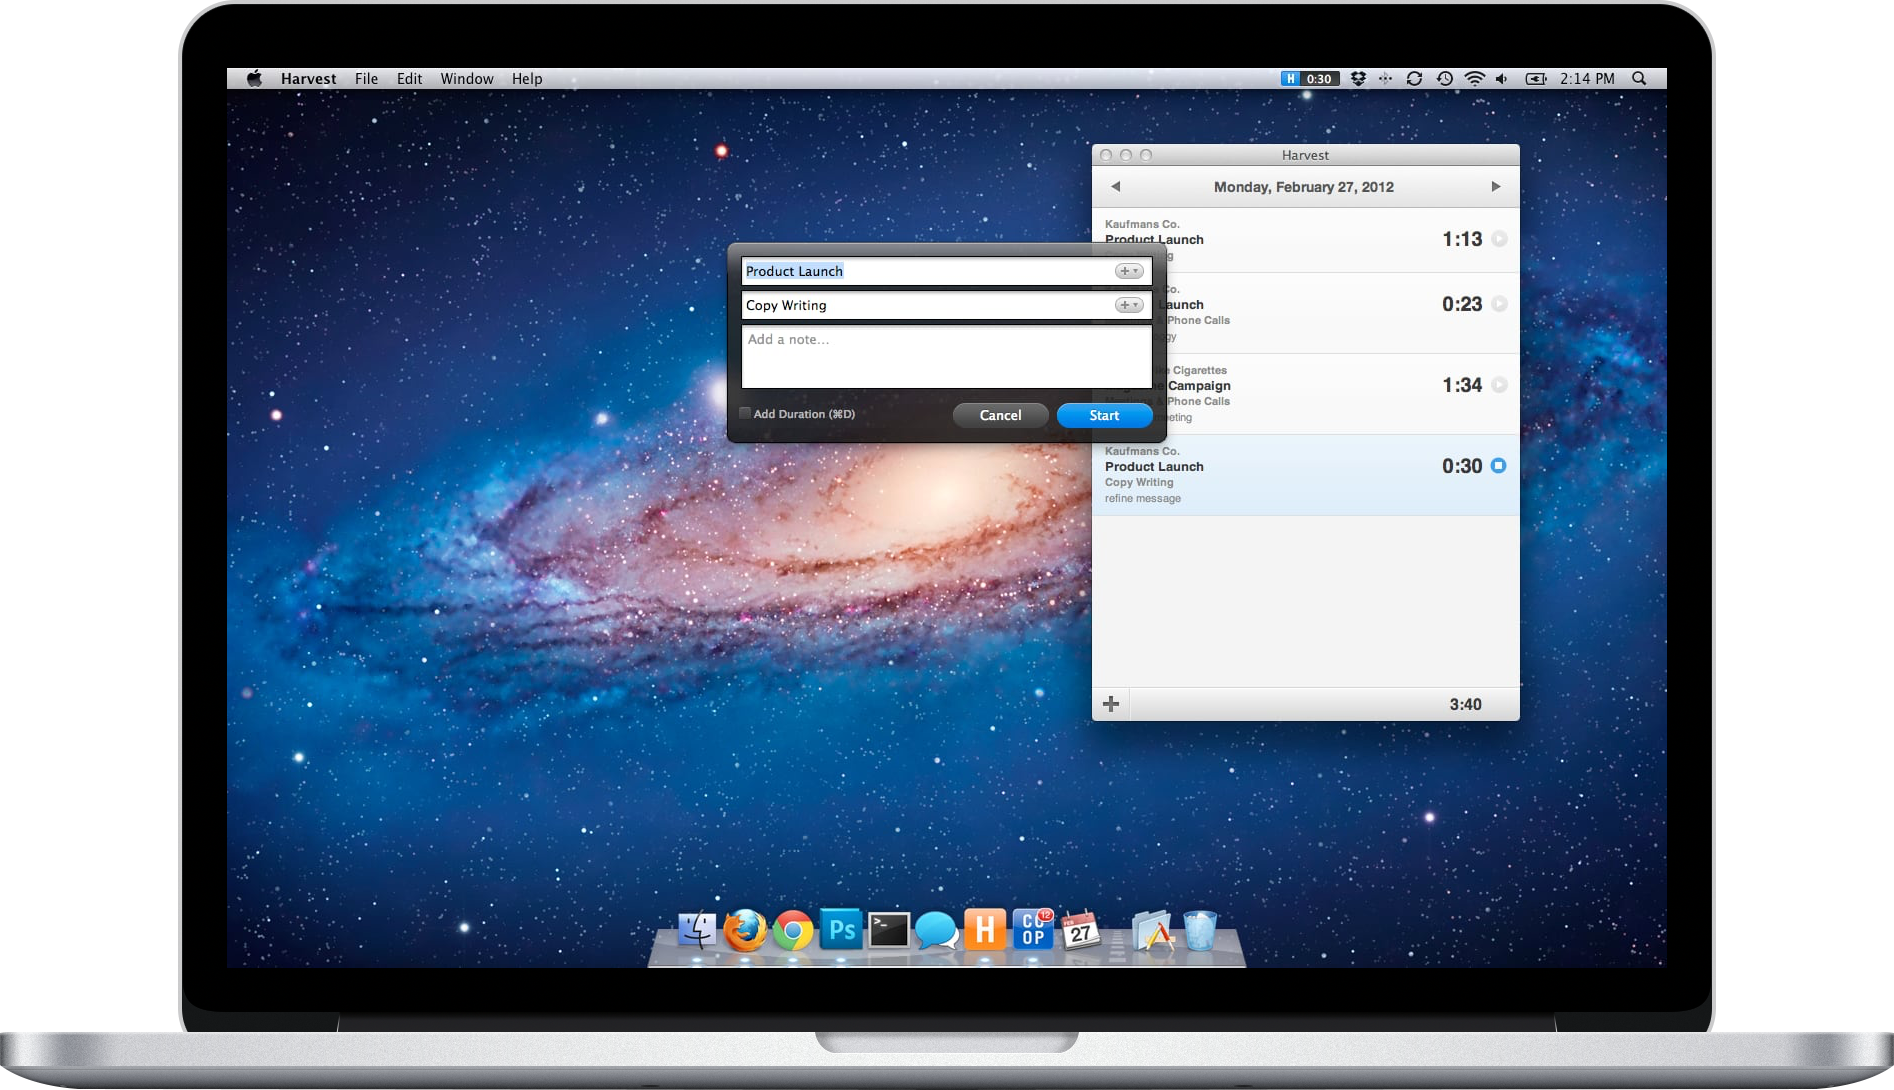Click the plus icon to add entry
The height and width of the screenshot is (1090, 1894).
(x=1110, y=704)
